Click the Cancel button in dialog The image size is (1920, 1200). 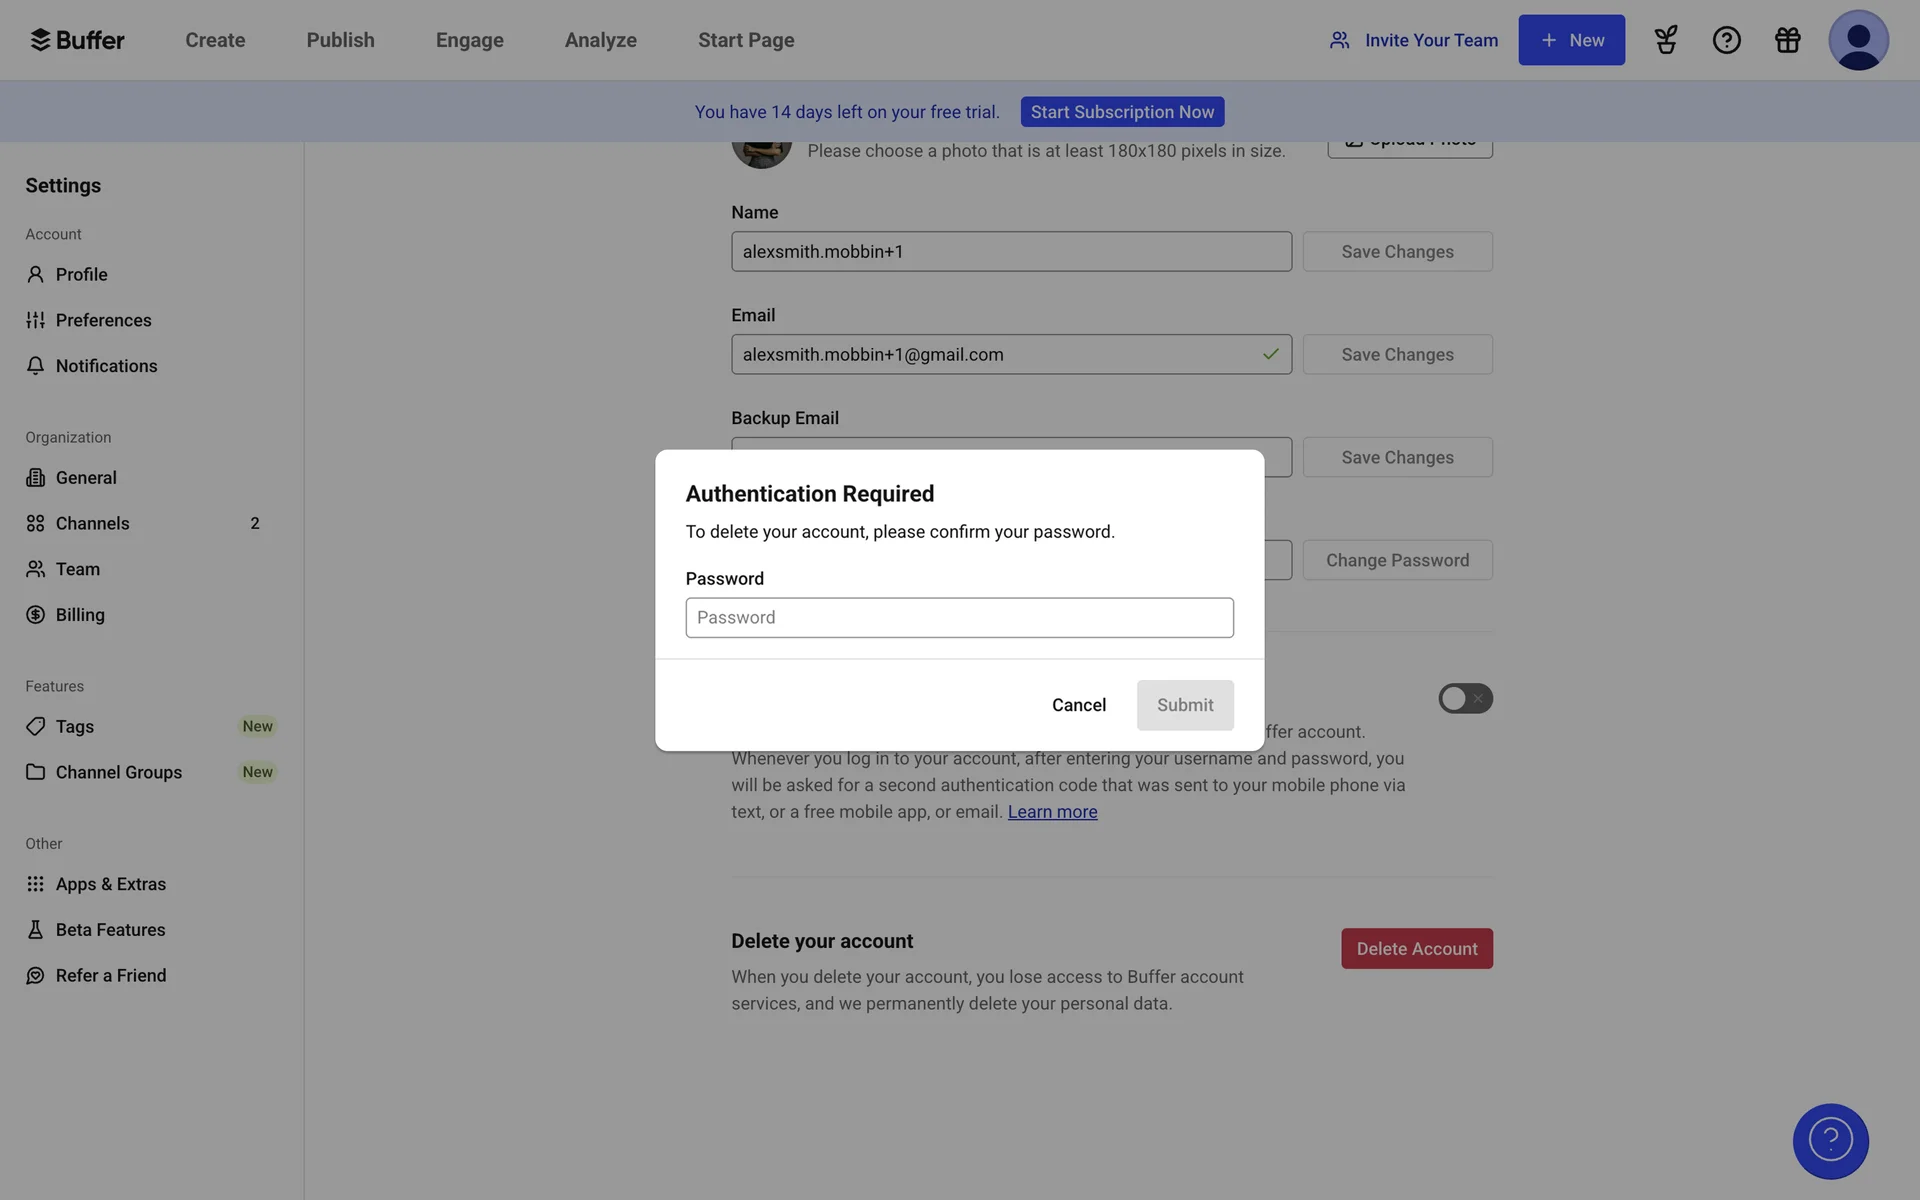click(1078, 705)
